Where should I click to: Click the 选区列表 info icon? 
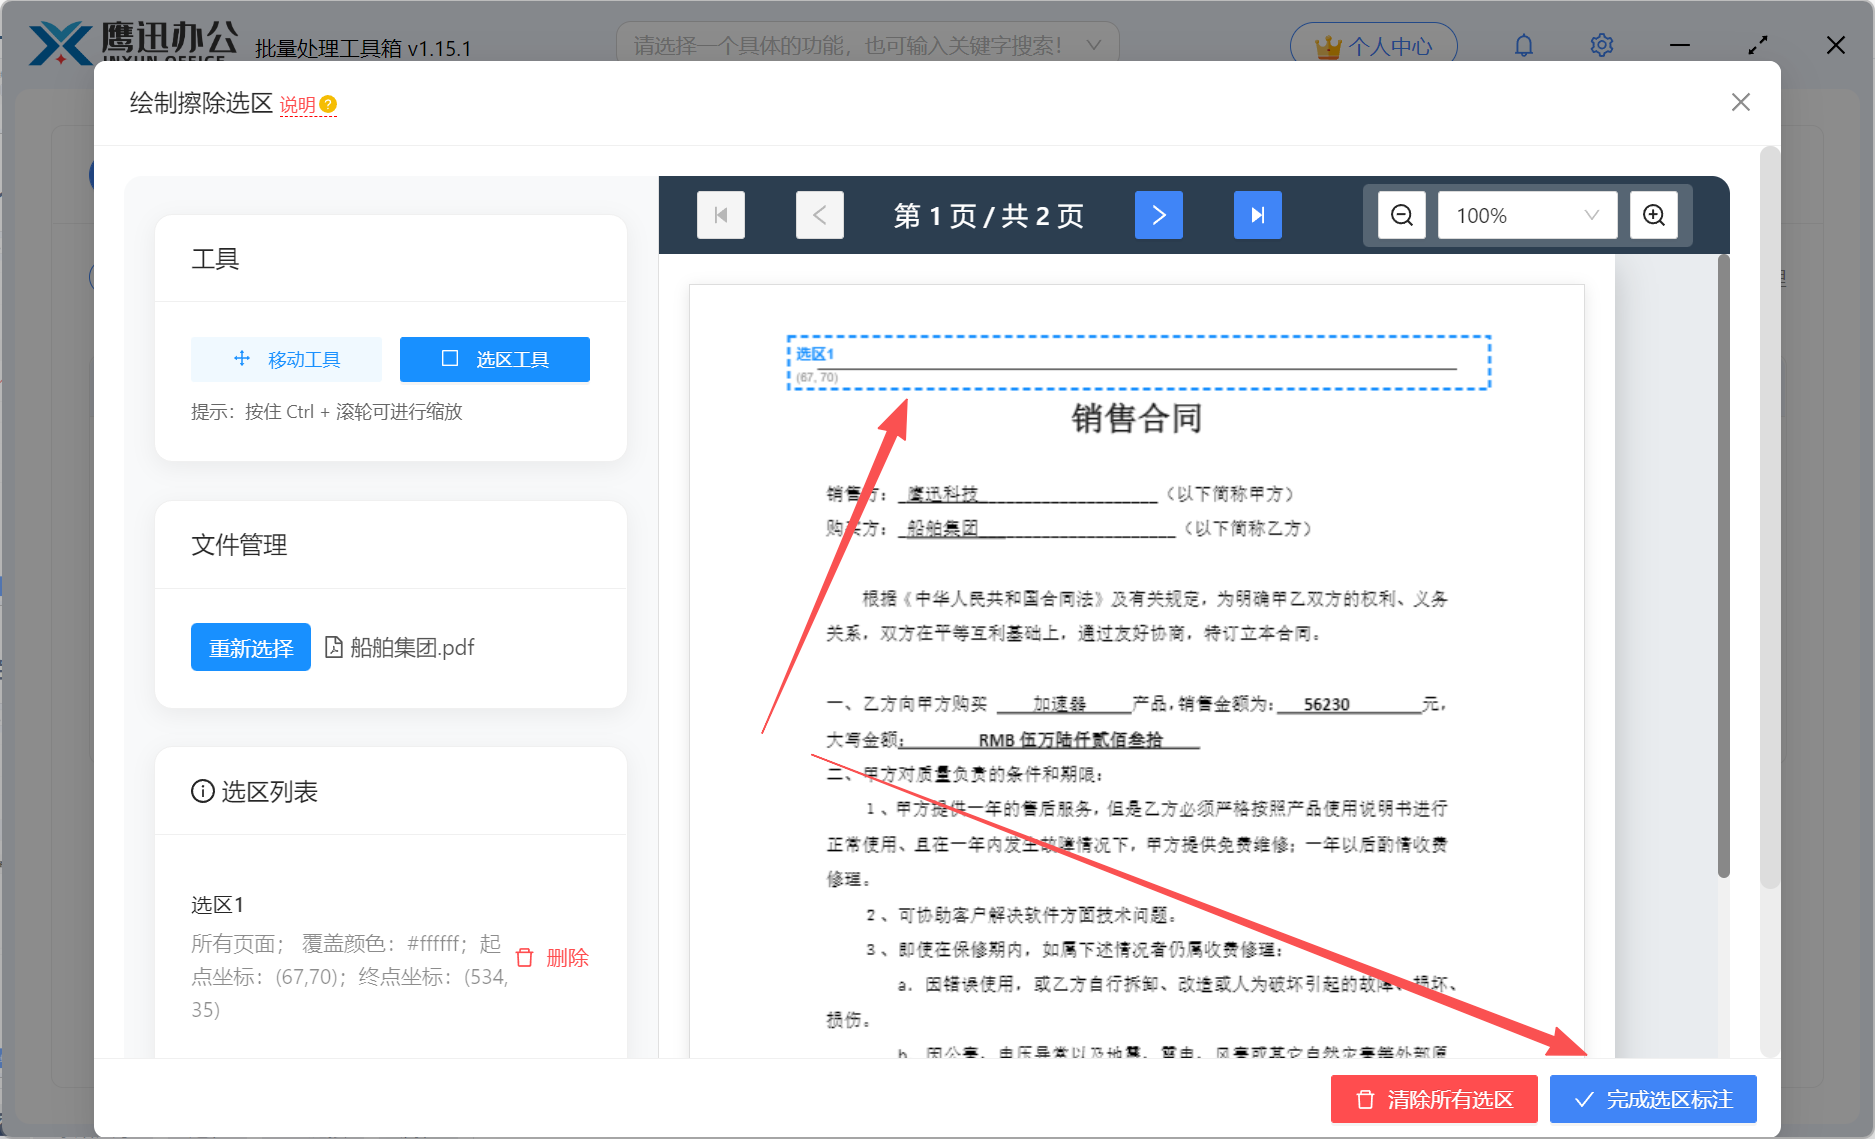pyautogui.click(x=203, y=791)
